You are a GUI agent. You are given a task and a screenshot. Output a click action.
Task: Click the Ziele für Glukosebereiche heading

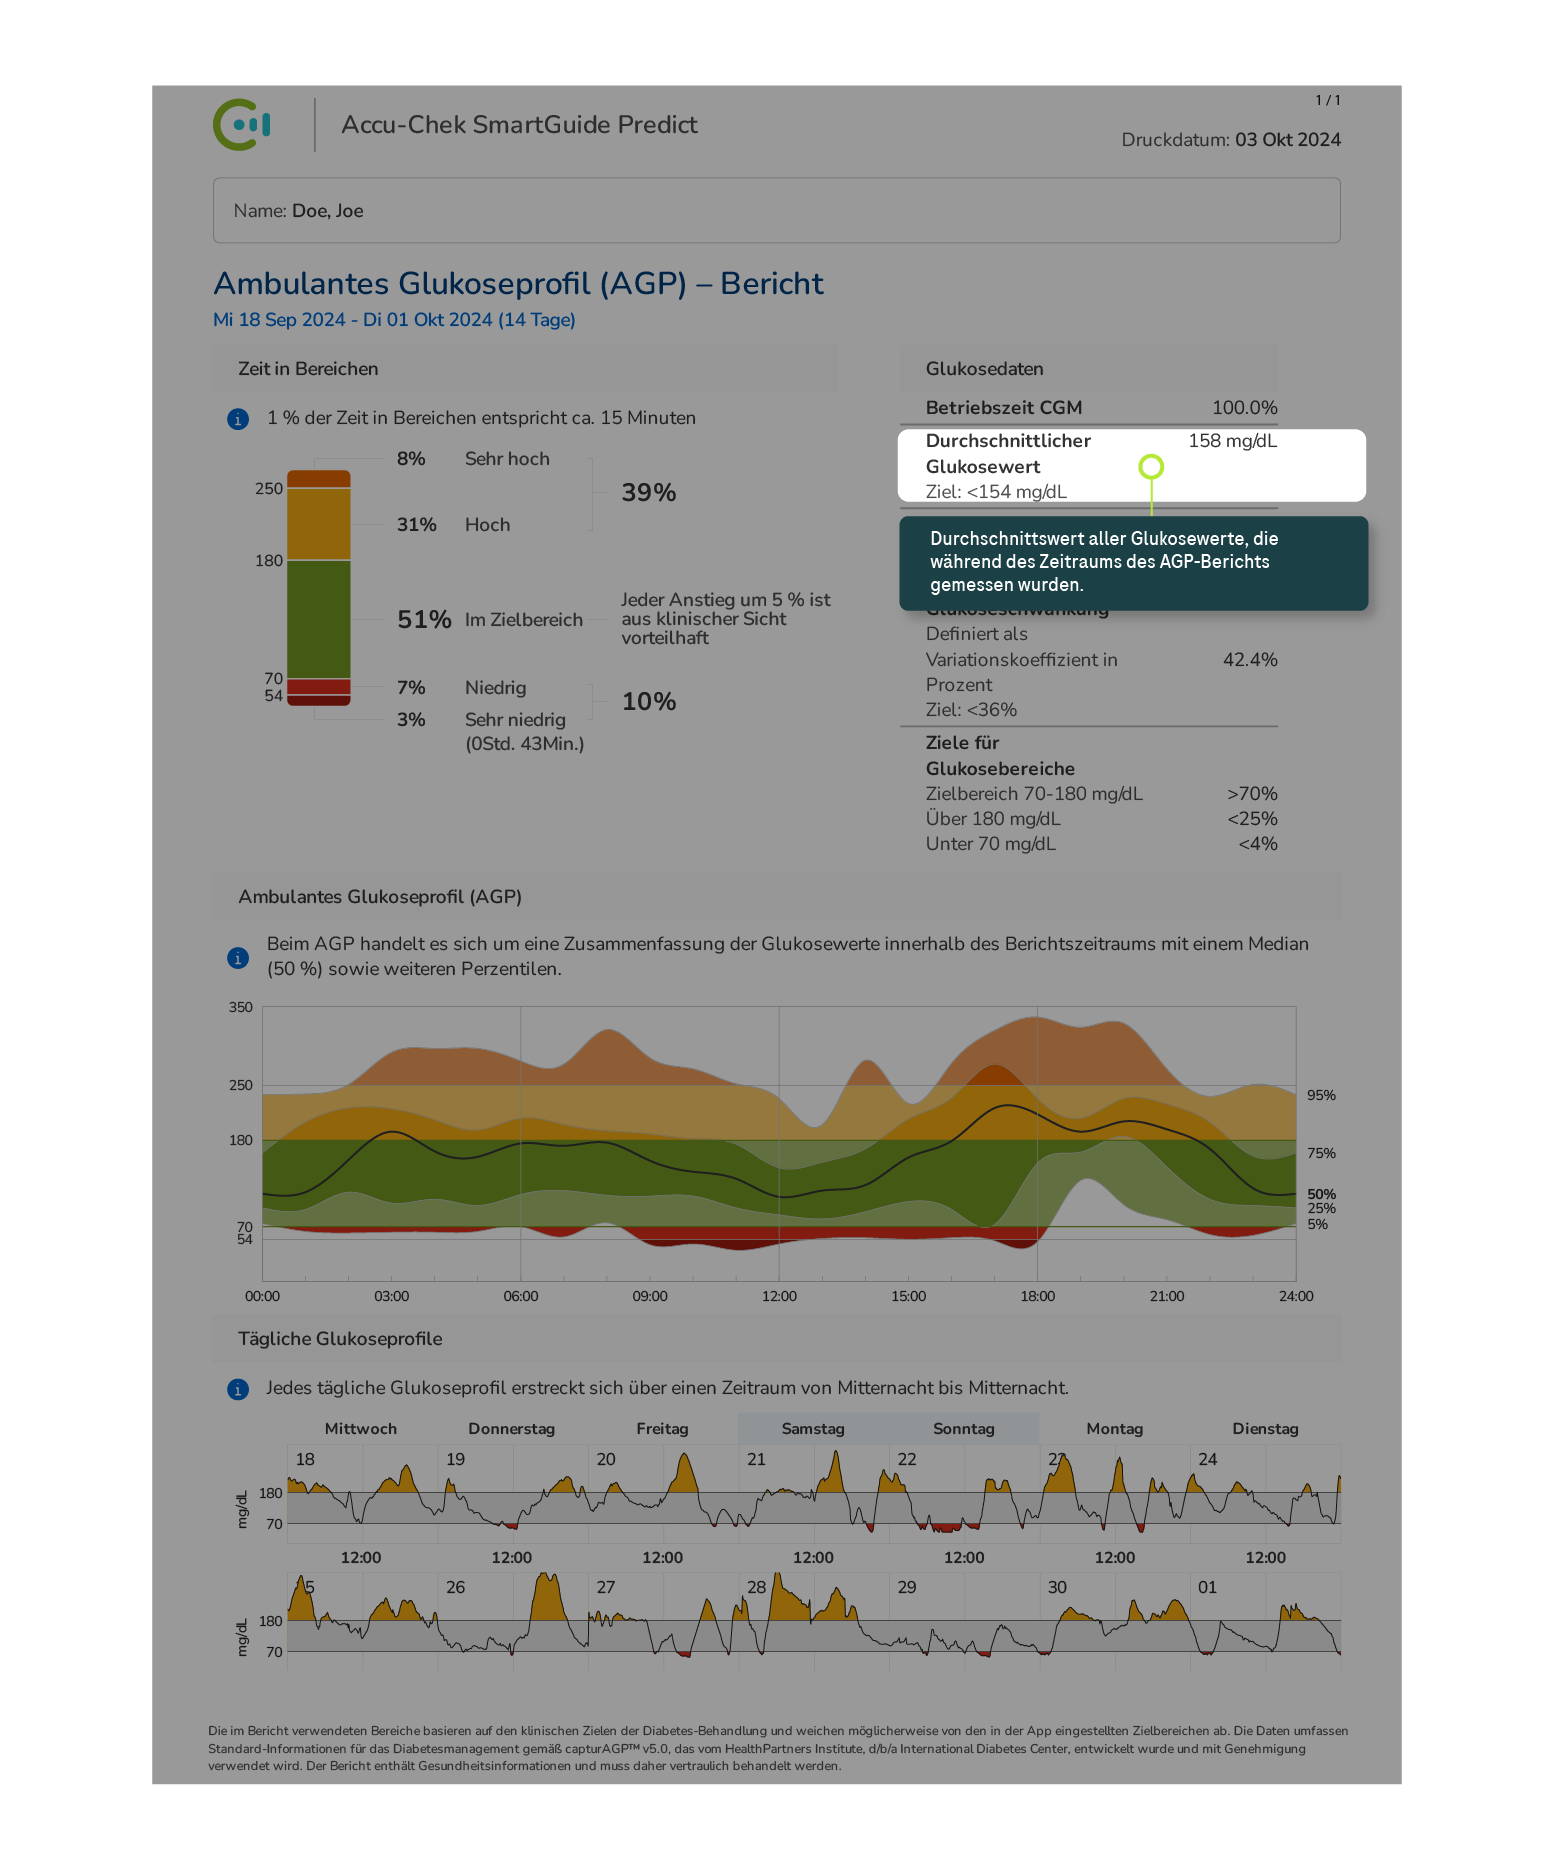click(x=1000, y=756)
